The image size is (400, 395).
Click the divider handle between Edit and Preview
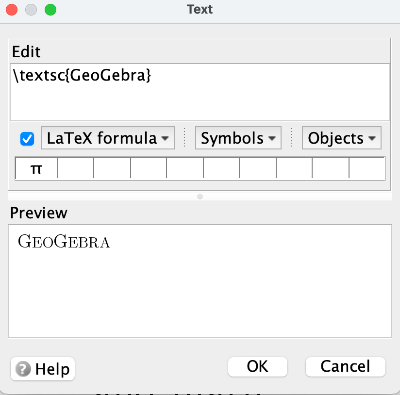pos(200,196)
